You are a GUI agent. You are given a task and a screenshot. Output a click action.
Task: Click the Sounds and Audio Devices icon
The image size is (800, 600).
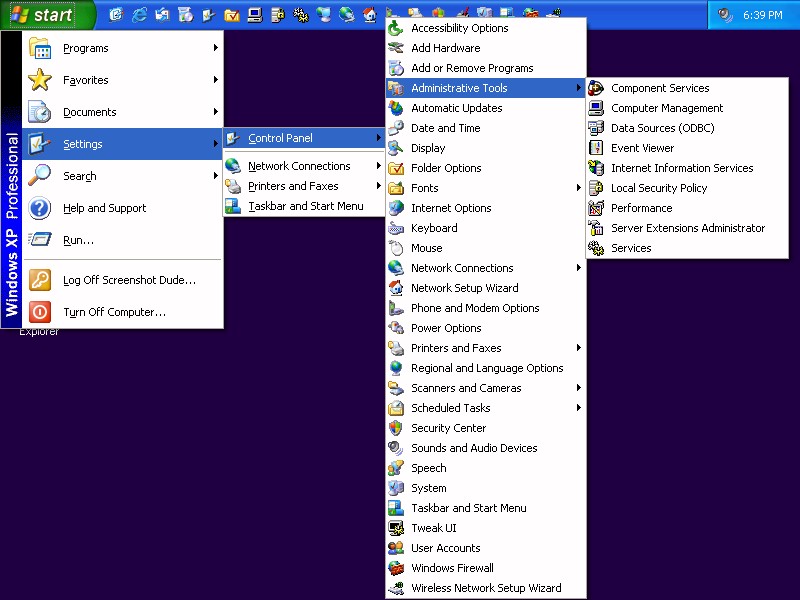point(395,448)
